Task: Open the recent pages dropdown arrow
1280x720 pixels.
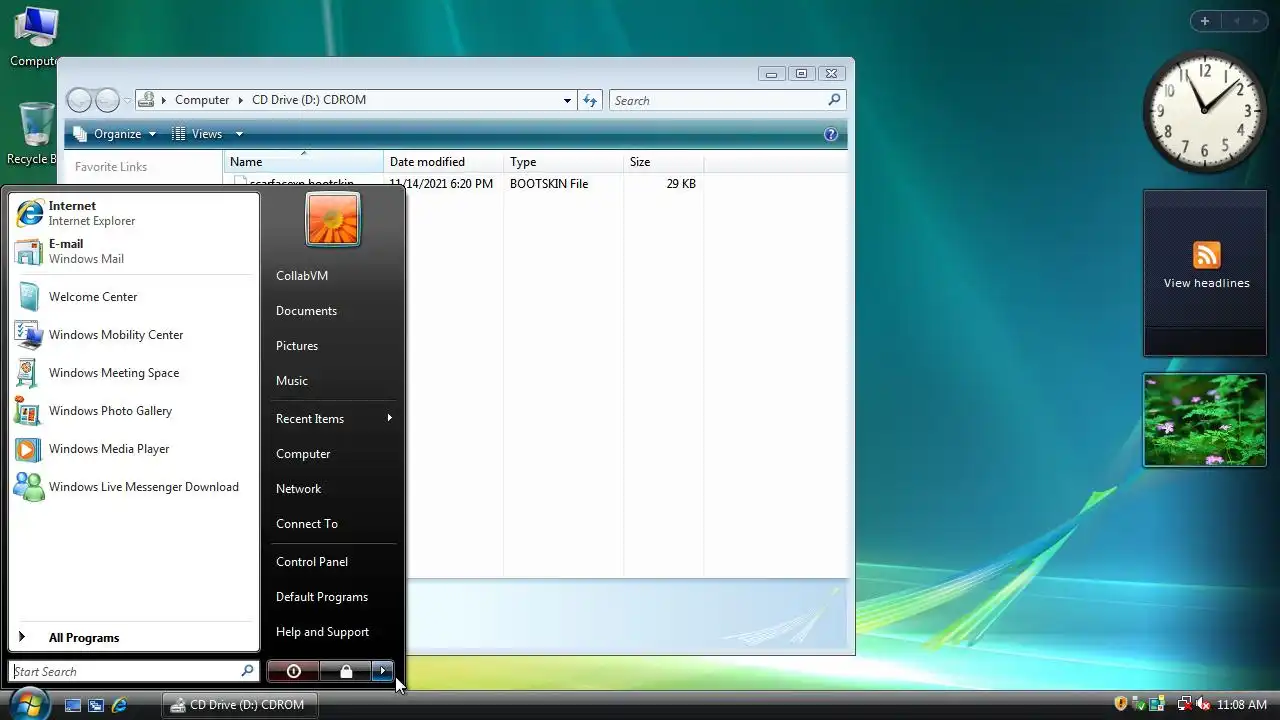Action: [x=128, y=101]
